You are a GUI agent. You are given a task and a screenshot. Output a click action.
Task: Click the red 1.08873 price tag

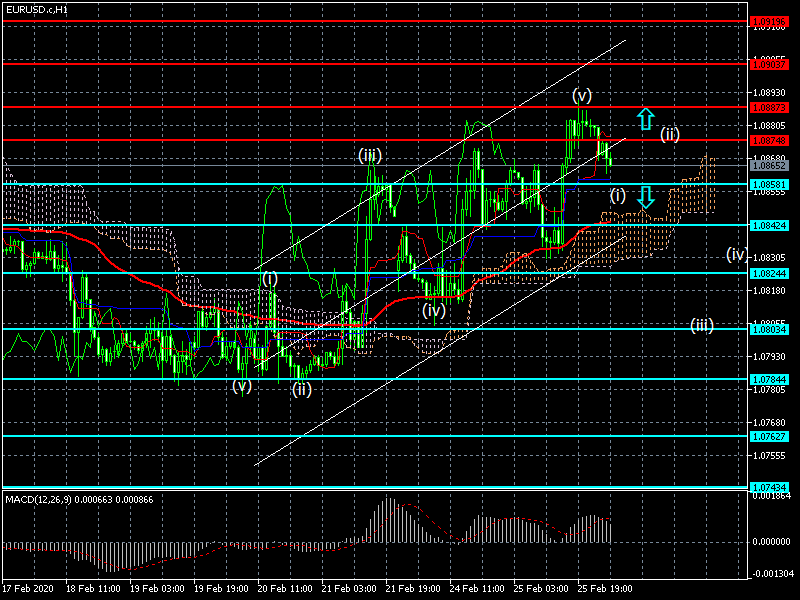pyautogui.click(x=770, y=108)
